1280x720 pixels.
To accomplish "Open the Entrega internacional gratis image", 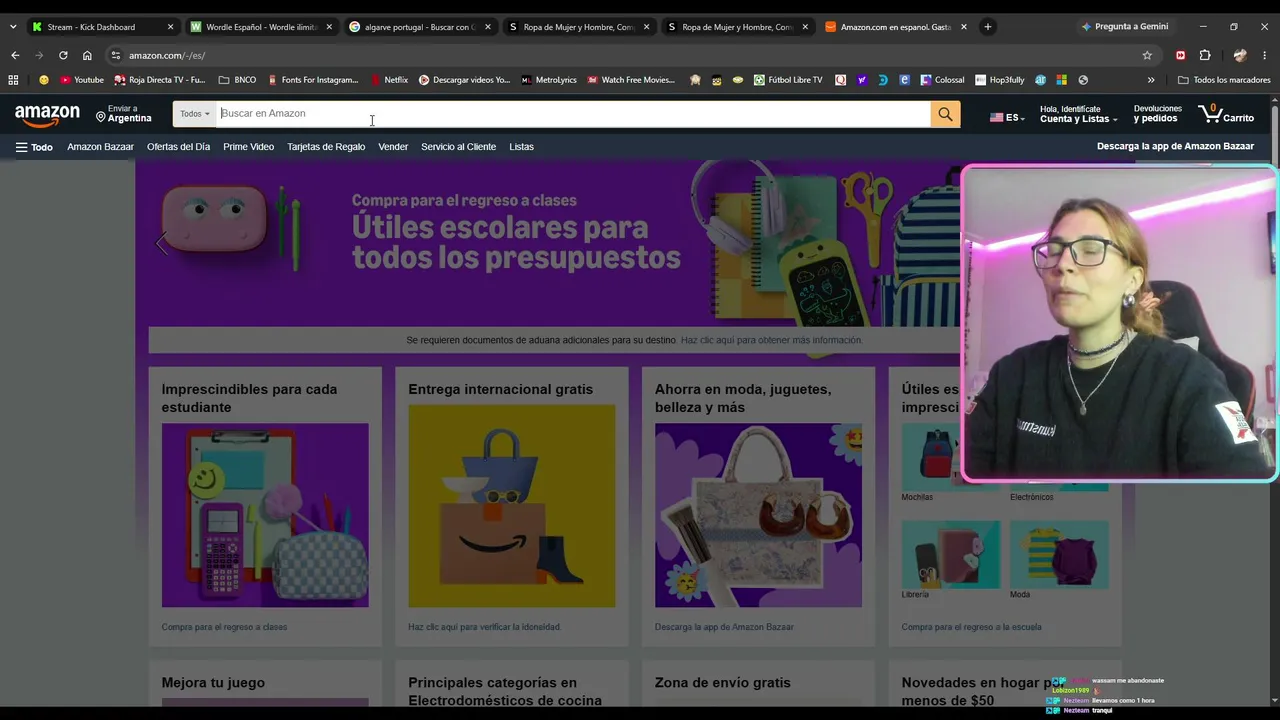I will pyautogui.click(x=512, y=506).
